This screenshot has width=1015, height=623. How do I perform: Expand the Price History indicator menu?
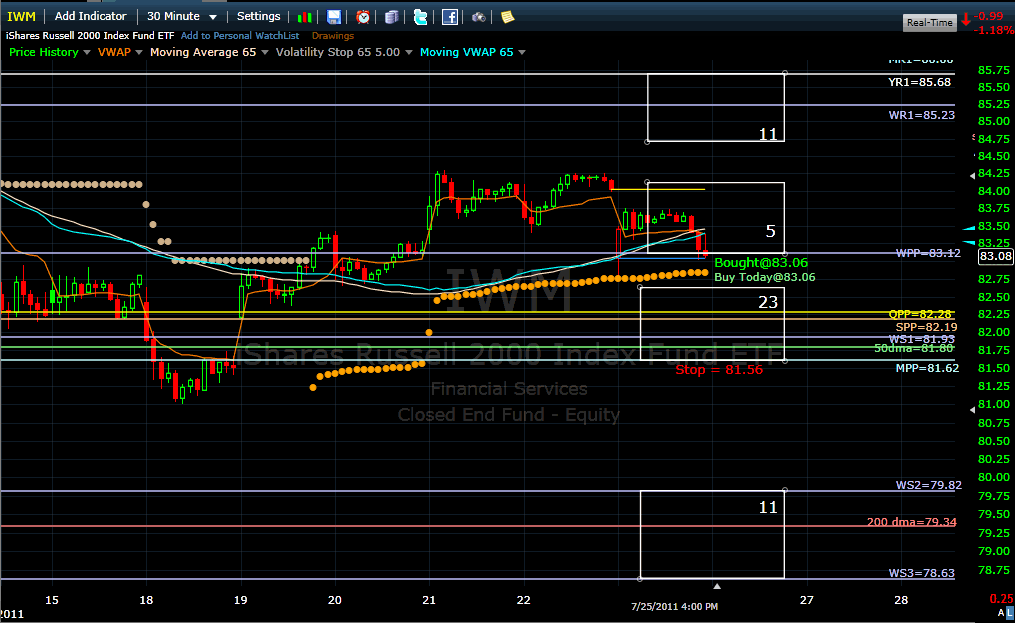(87, 52)
